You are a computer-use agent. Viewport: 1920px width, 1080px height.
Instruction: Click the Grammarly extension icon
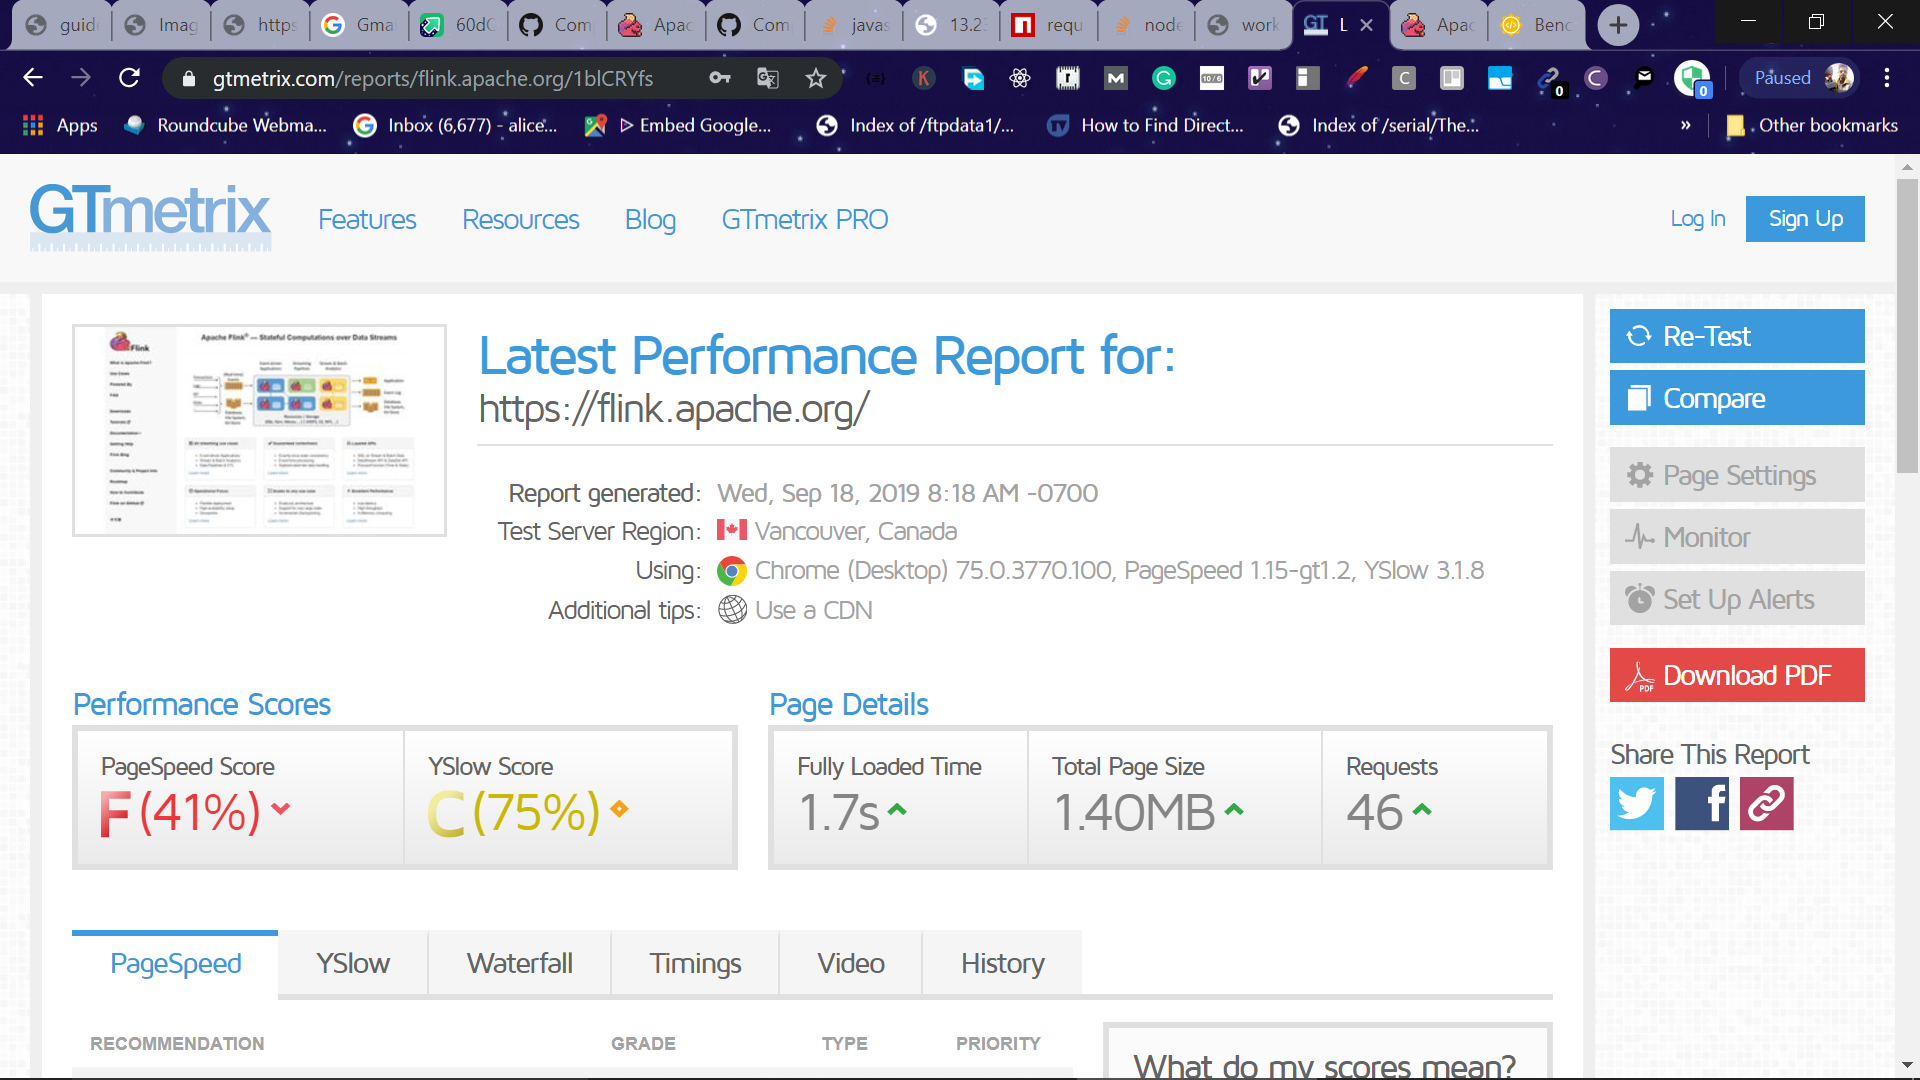click(x=1164, y=78)
